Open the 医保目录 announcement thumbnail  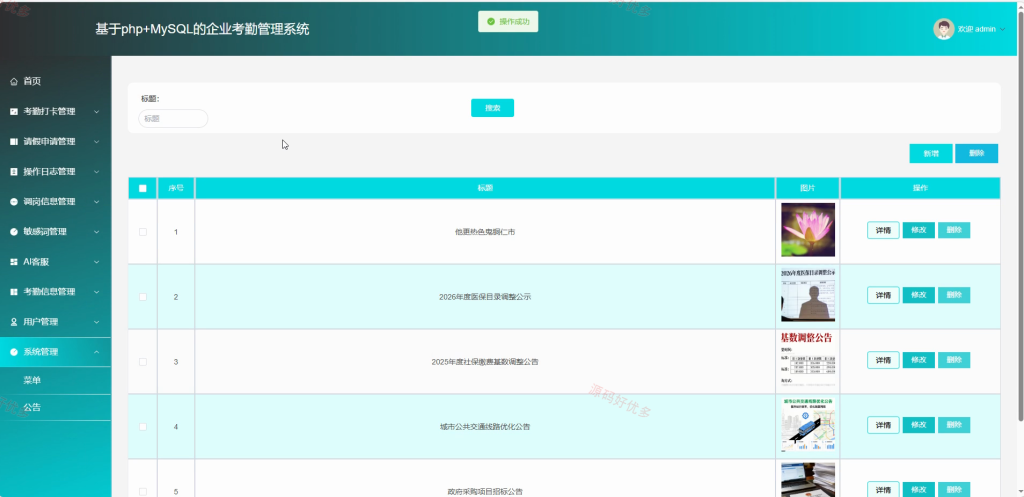[808, 295]
